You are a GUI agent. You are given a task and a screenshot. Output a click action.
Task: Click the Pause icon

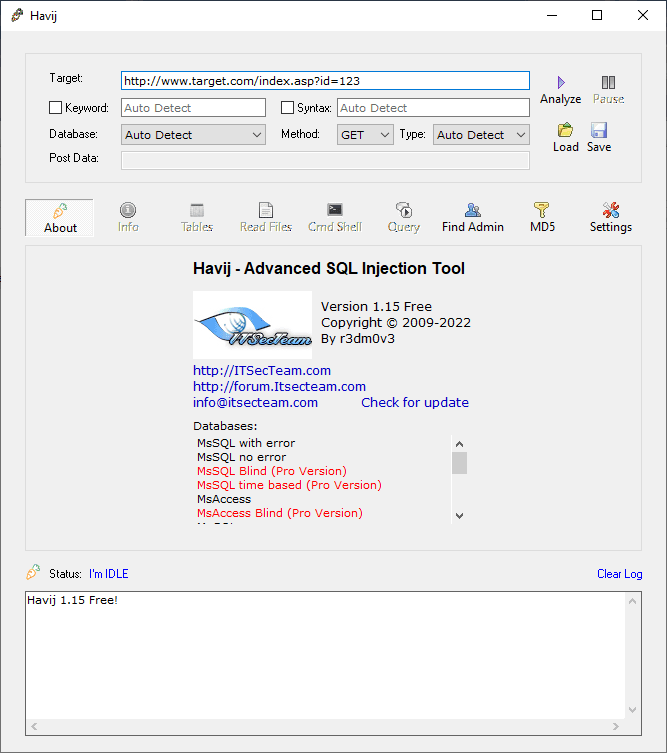608,83
